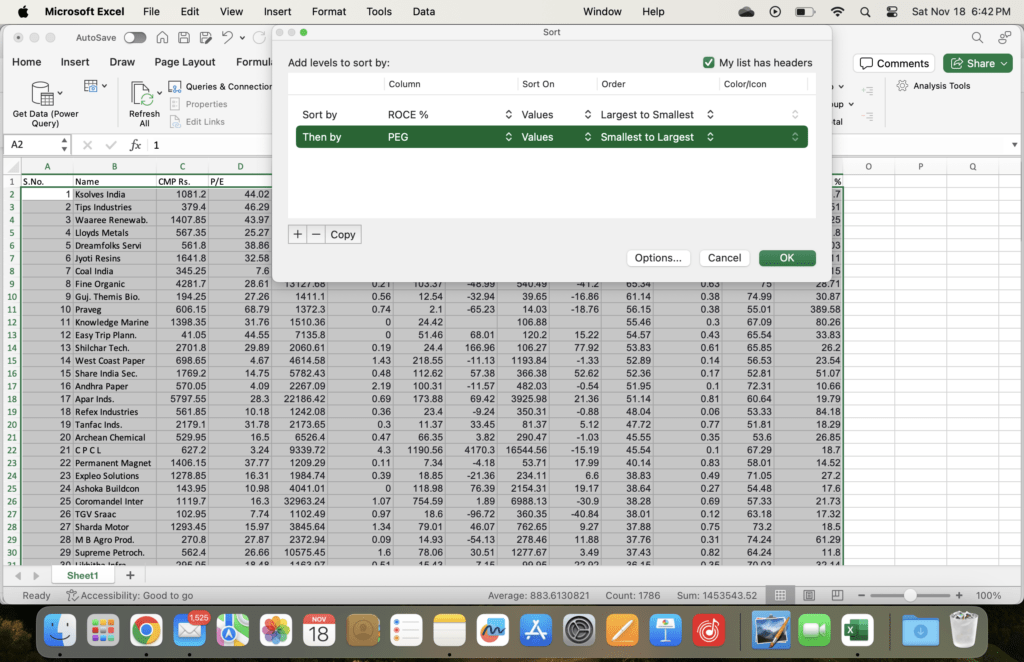Switch to the Page Layout ribbon tab

[x=185, y=62]
